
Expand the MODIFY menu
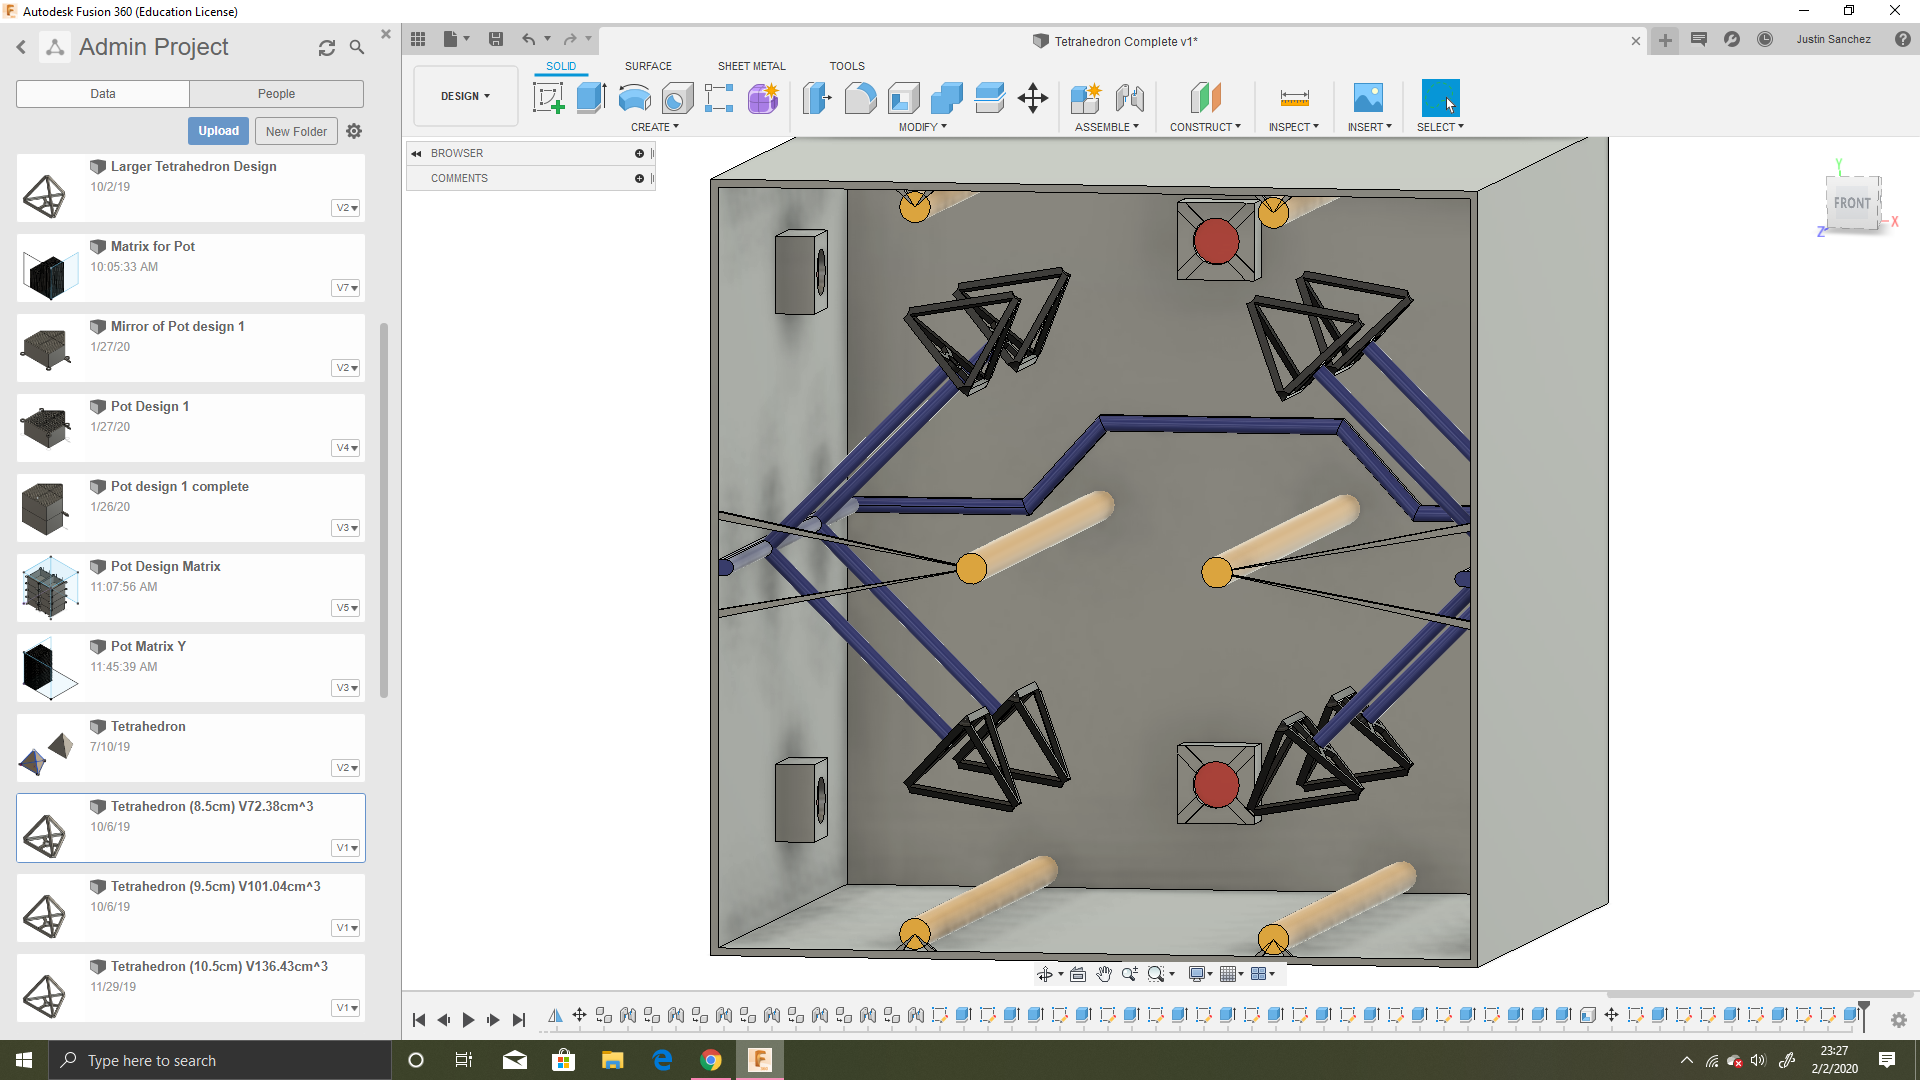click(x=922, y=127)
